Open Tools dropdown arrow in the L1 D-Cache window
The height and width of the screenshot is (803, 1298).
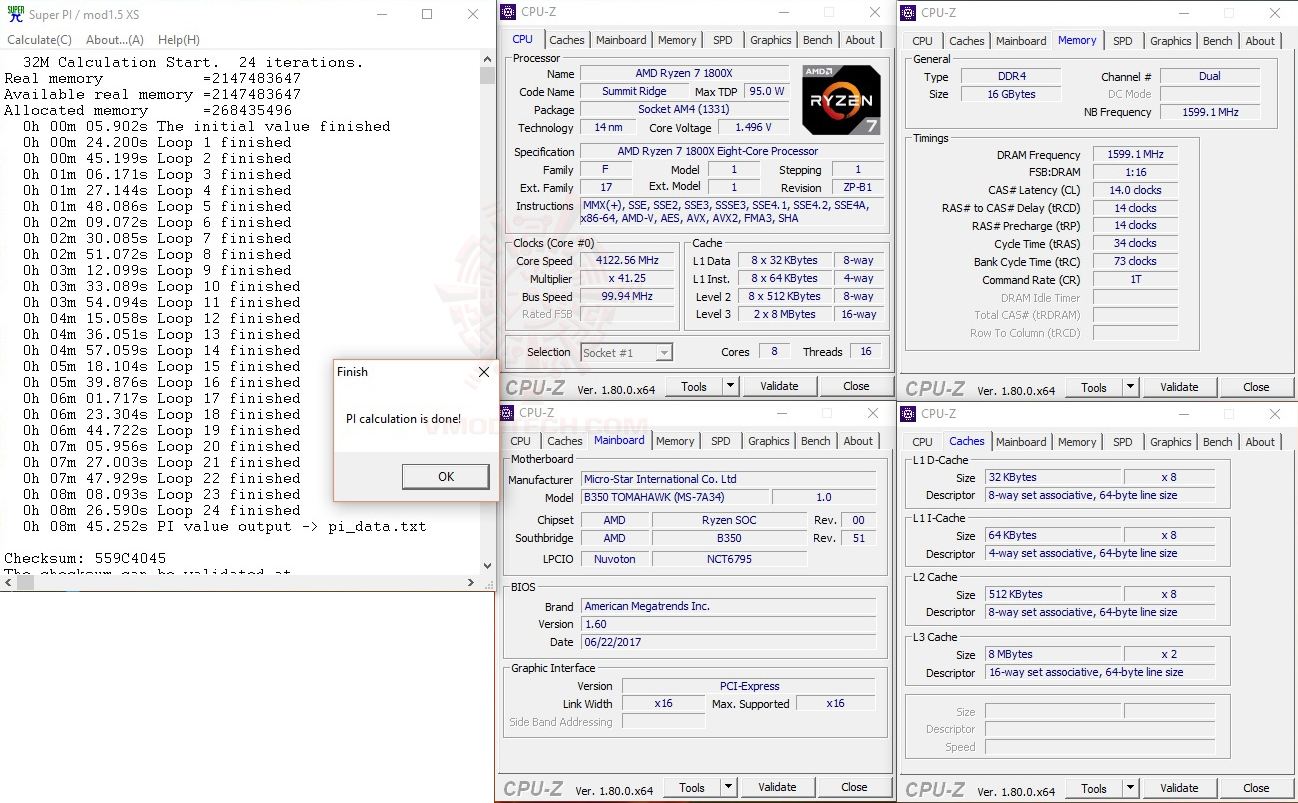(1131, 788)
